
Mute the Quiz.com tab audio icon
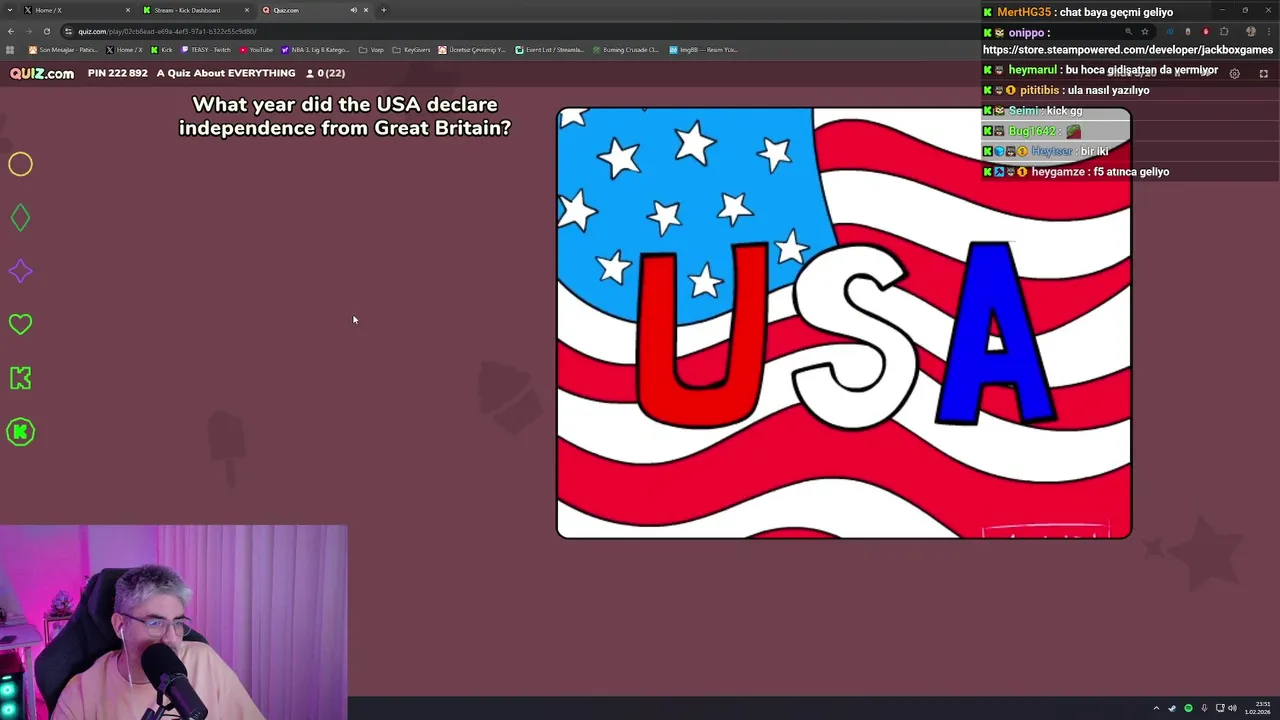[353, 10]
